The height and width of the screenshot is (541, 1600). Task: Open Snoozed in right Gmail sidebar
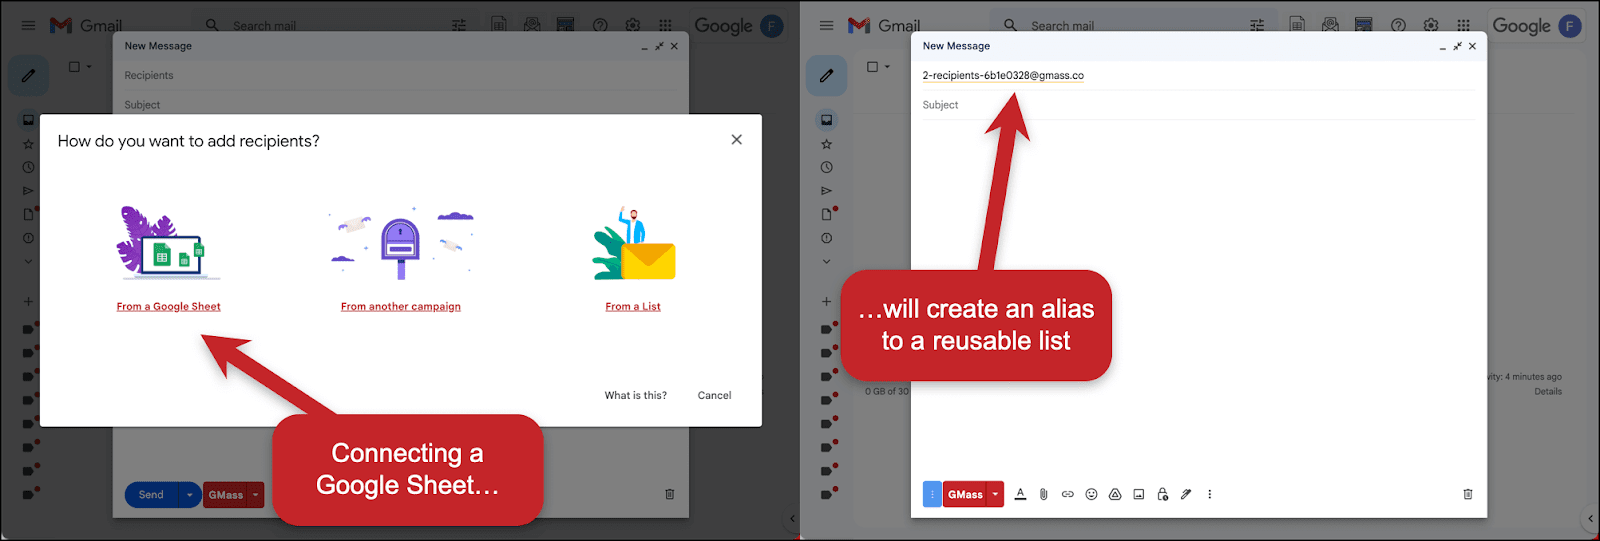click(826, 167)
